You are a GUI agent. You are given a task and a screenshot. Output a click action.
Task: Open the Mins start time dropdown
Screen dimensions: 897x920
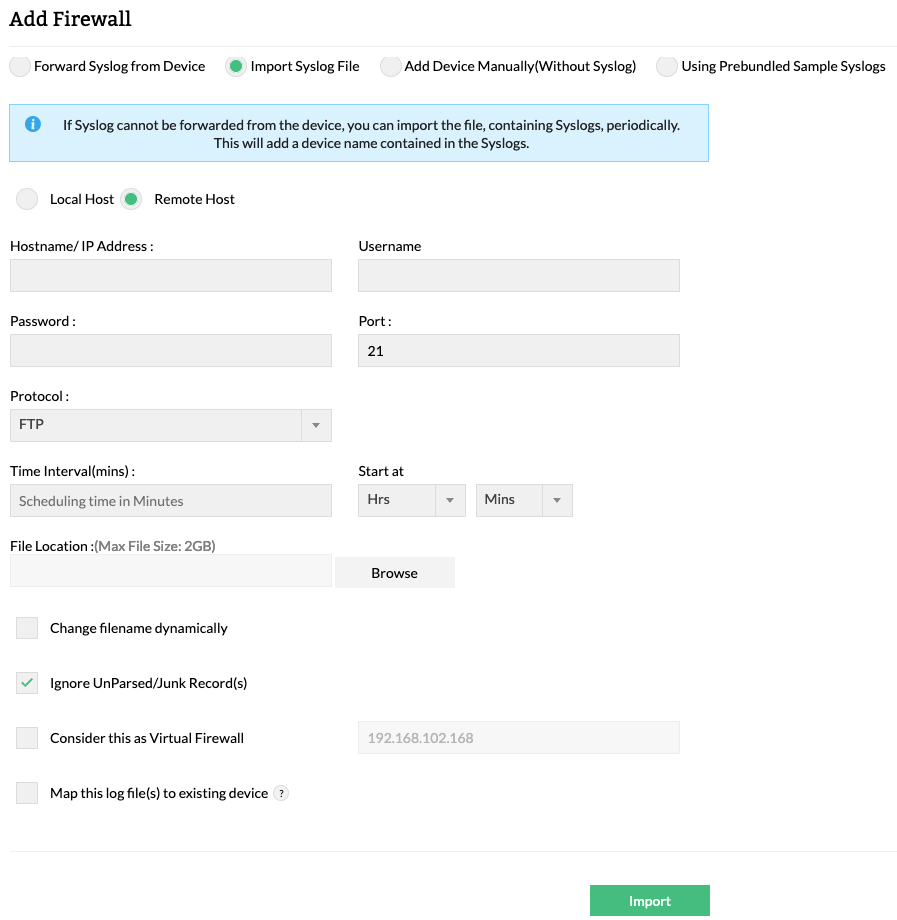524,500
